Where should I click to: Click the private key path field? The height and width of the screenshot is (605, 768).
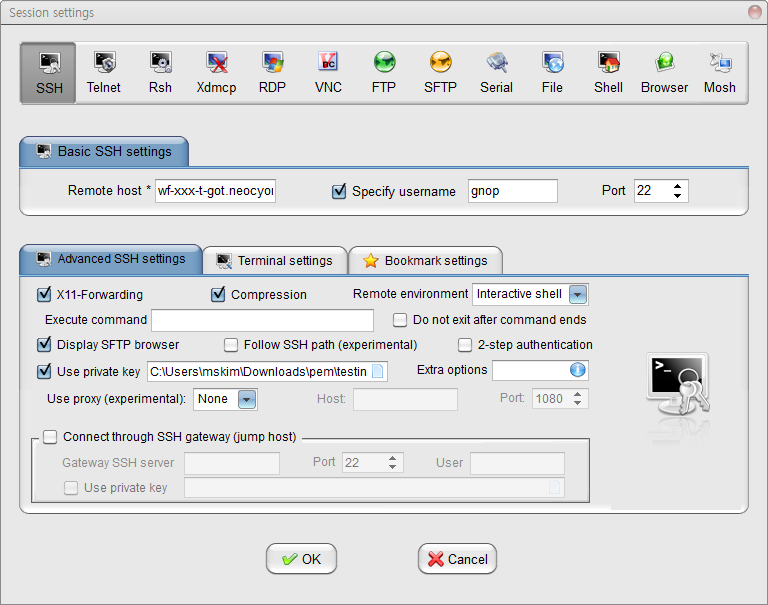point(267,371)
